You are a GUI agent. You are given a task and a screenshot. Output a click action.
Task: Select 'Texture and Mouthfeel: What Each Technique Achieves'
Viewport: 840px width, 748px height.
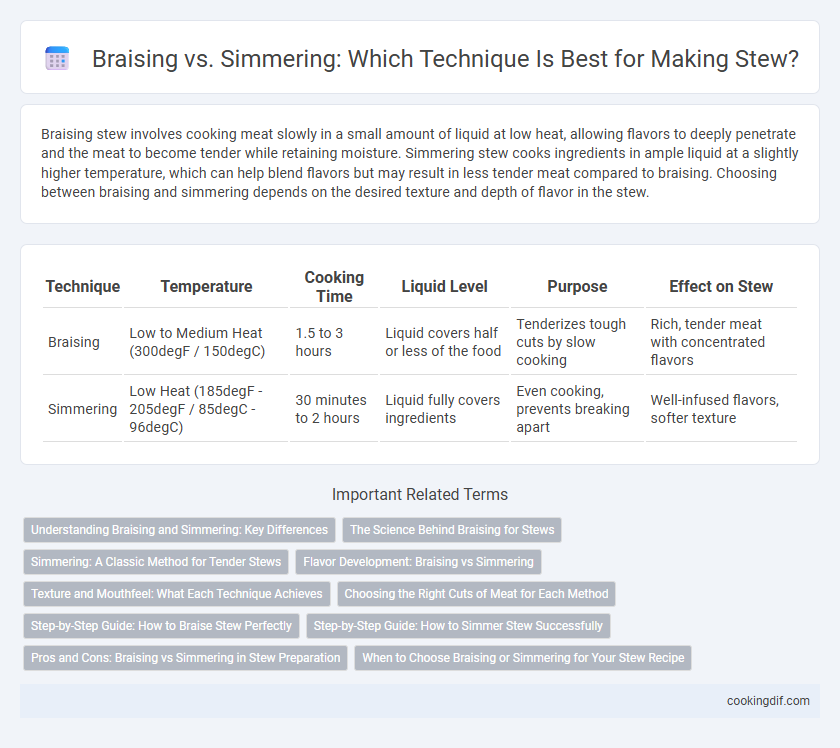coord(177,594)
